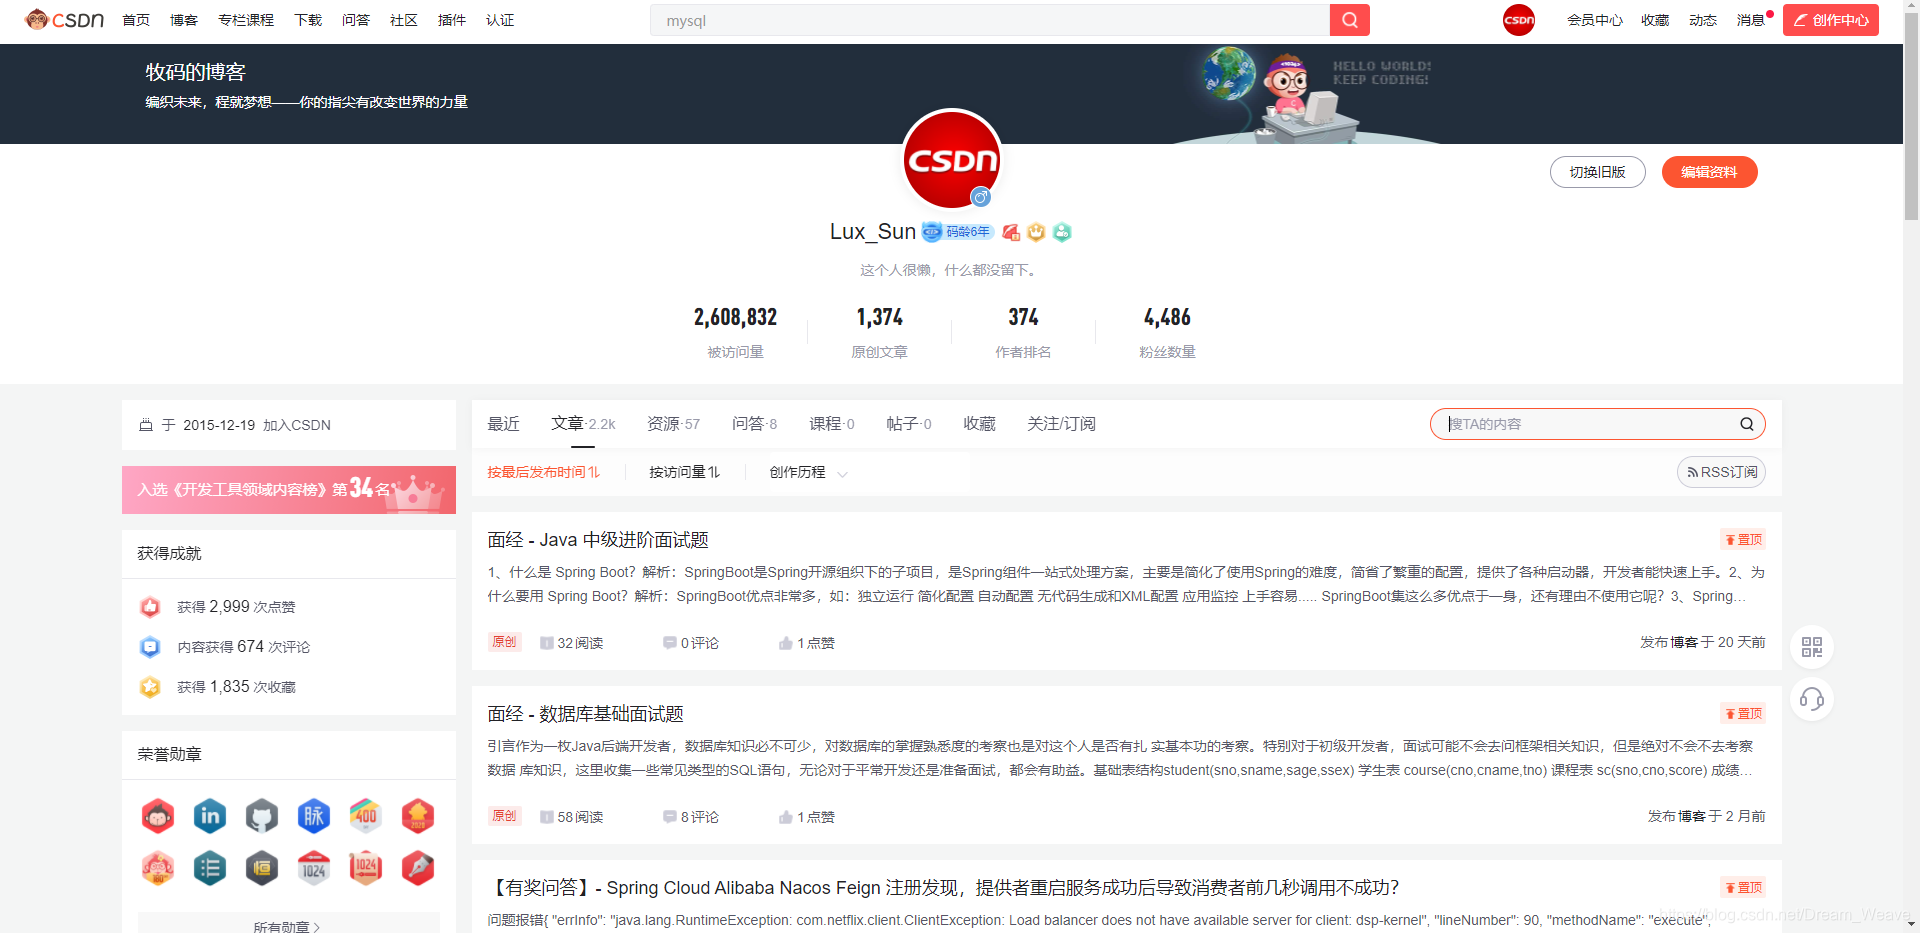Image resolution: width=1920 pixels, height=933 pixels.
Task: Switch to the 资源 57 tab
Action: [x=673, y=424]
